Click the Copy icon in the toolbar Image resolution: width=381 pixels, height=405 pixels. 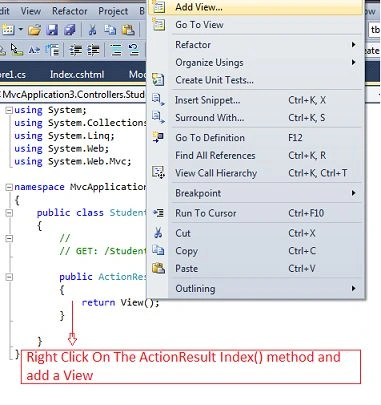click(110, 30)
